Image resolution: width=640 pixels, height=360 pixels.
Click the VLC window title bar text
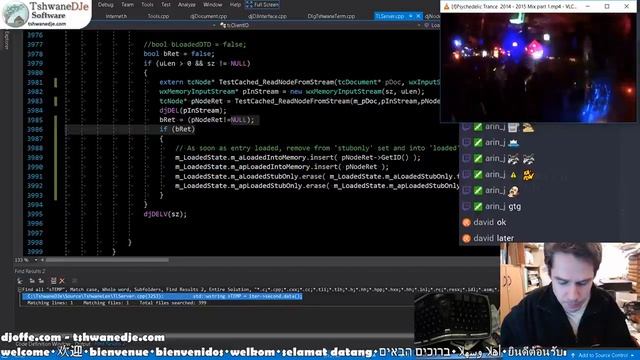pyautogui.click(x=513, y=7)
